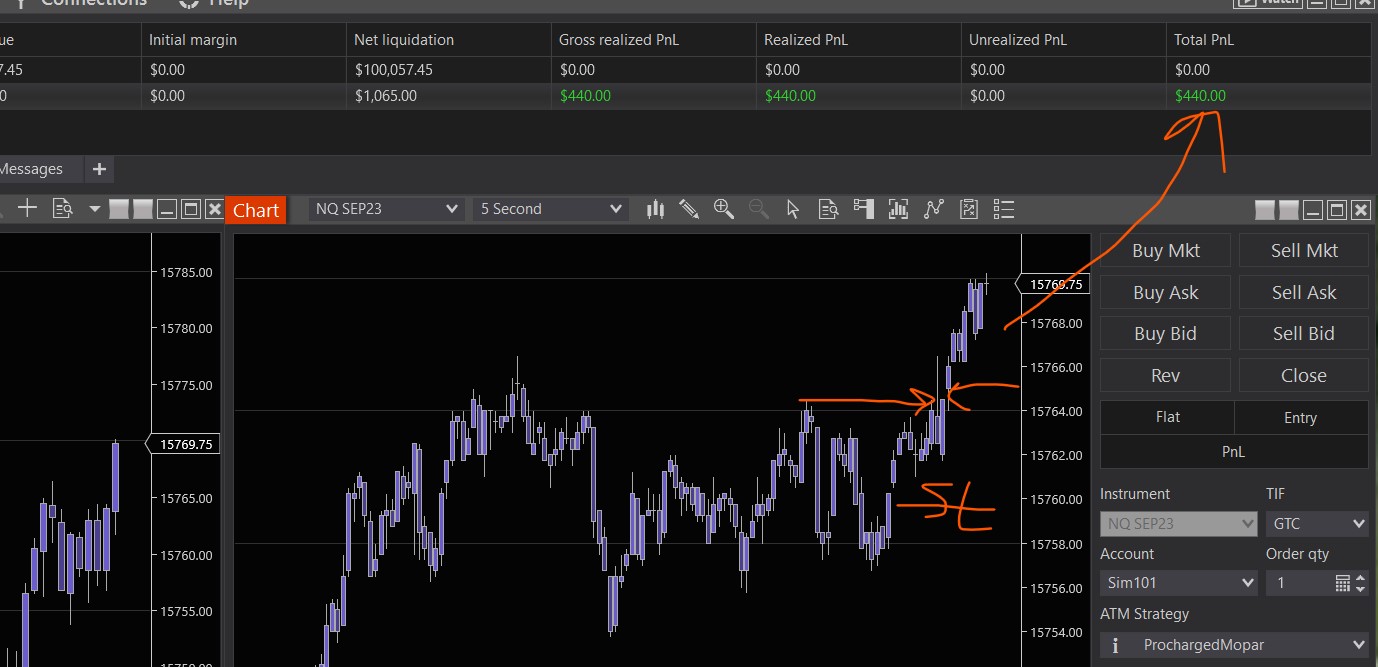Click first tile-layout square in left chart controls
This screenshot has width=1378, height=667.
click(119, 209)
